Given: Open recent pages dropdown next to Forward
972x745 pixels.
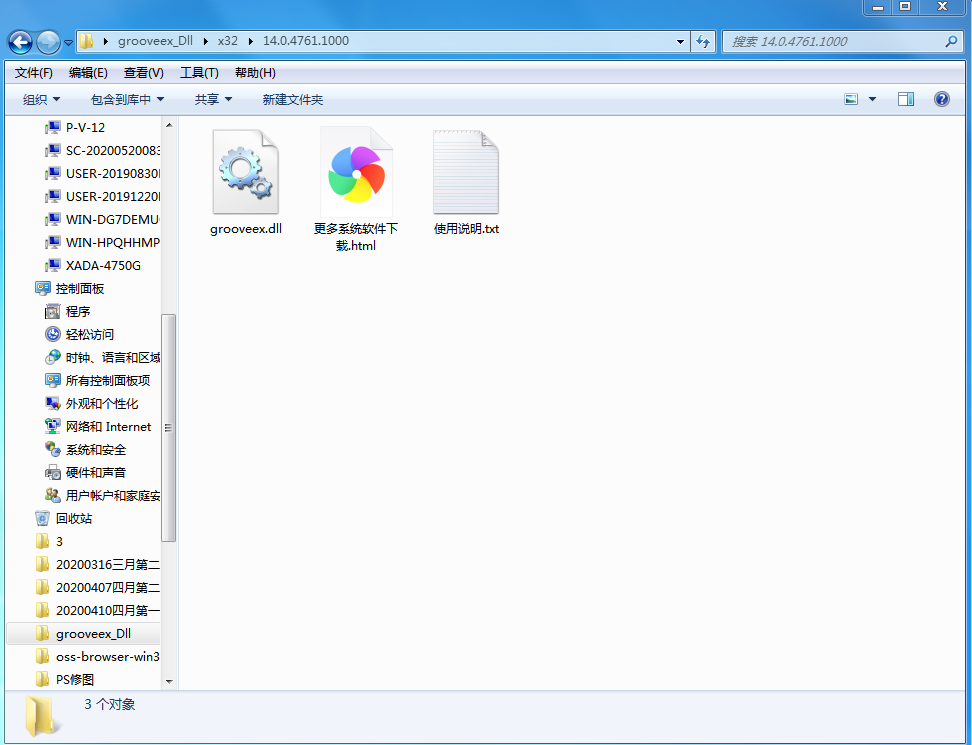Looking at the screenshot, I should [x=68, y=43].
